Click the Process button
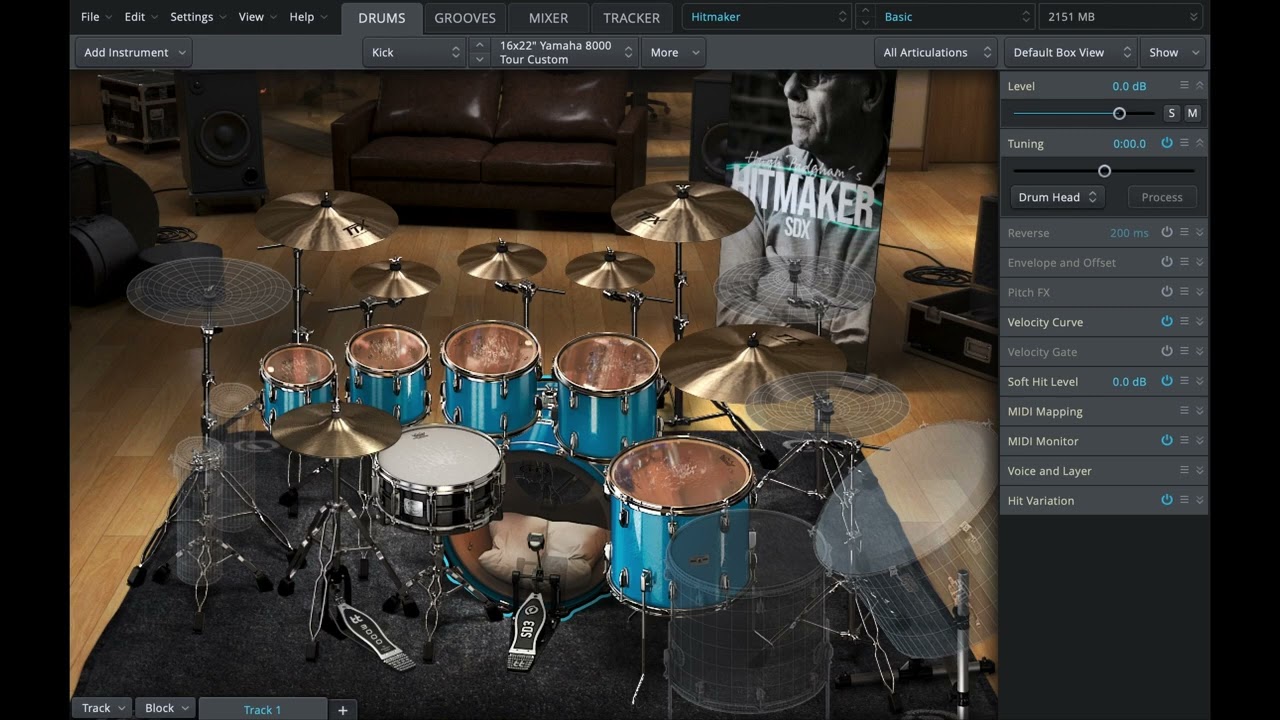Image resolution: width=1280 pixels, height=720 pixels. point(1162,197)
